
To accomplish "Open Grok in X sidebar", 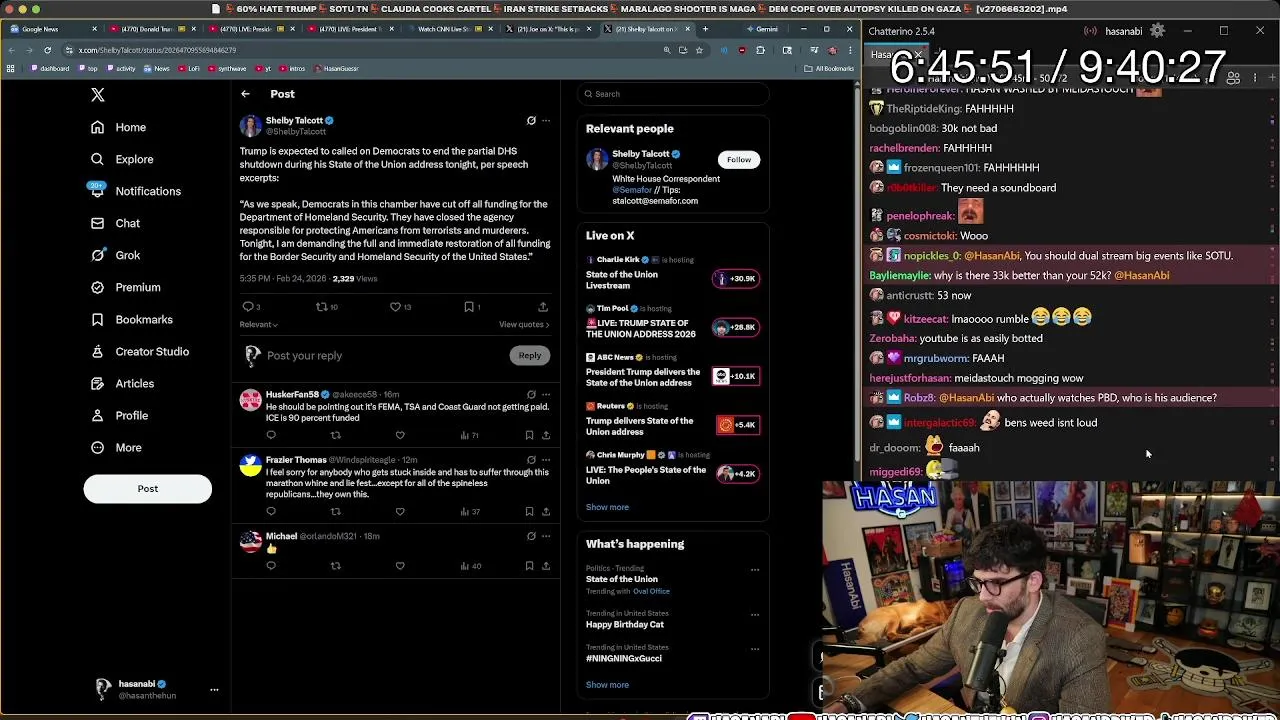I will point(116,255).
